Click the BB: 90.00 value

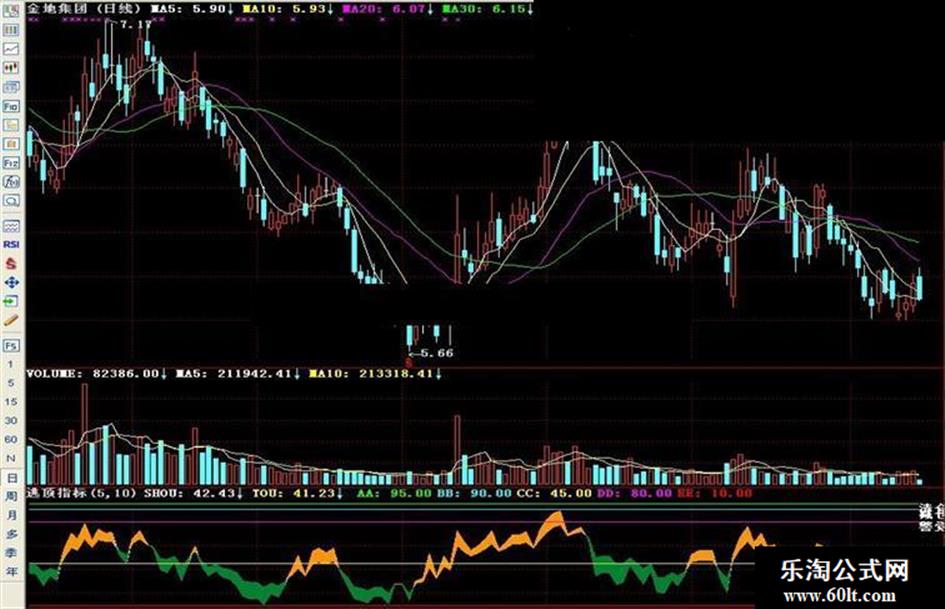click(474, 493)
